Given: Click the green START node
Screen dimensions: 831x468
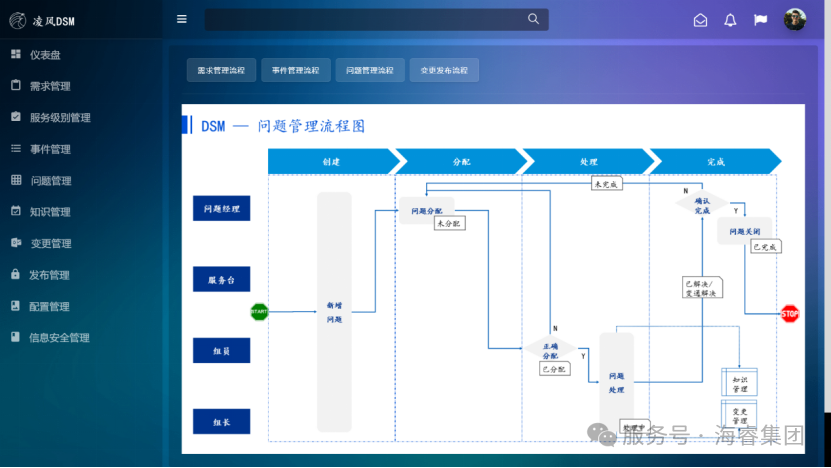Looking at the screenshot, I should coord(259,312).
